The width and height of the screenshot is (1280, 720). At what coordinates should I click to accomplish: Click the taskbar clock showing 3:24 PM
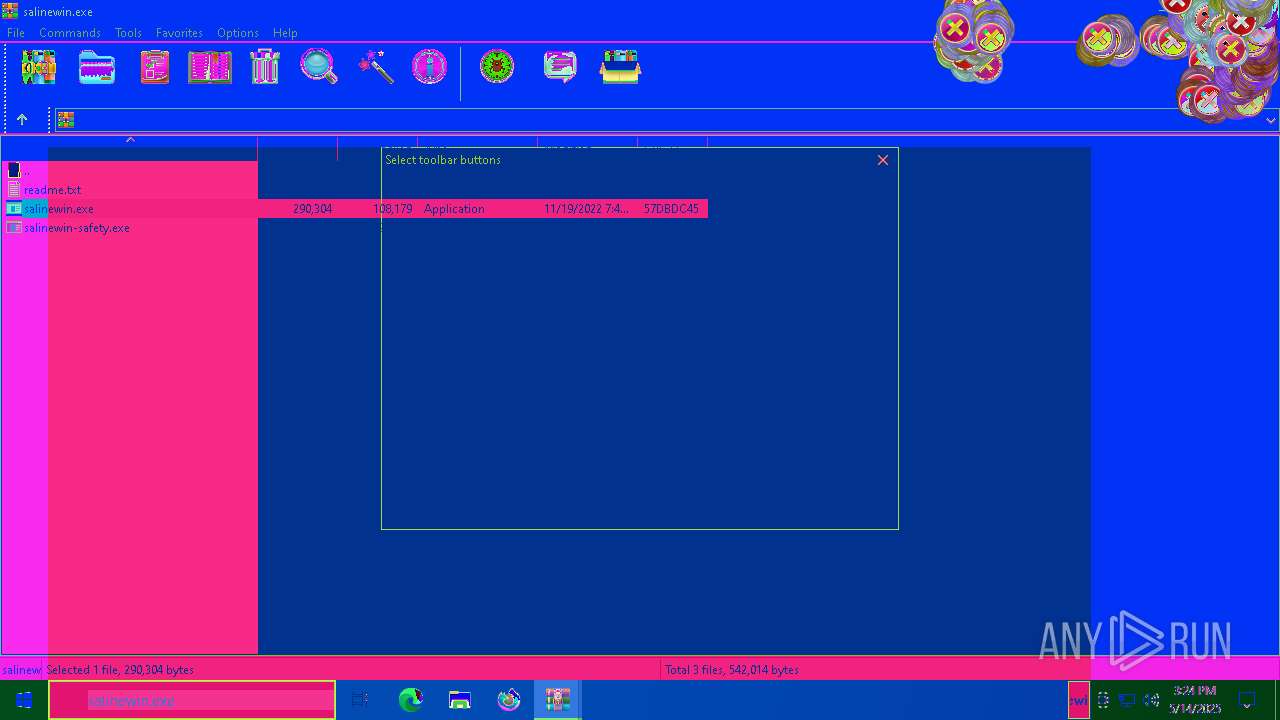click(x=1195, y=700)
